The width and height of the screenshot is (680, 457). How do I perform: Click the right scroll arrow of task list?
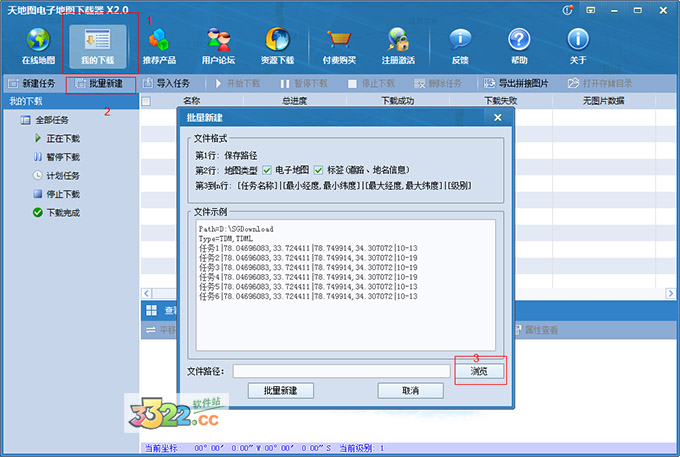pyautogui.click(x=670, y=294)
